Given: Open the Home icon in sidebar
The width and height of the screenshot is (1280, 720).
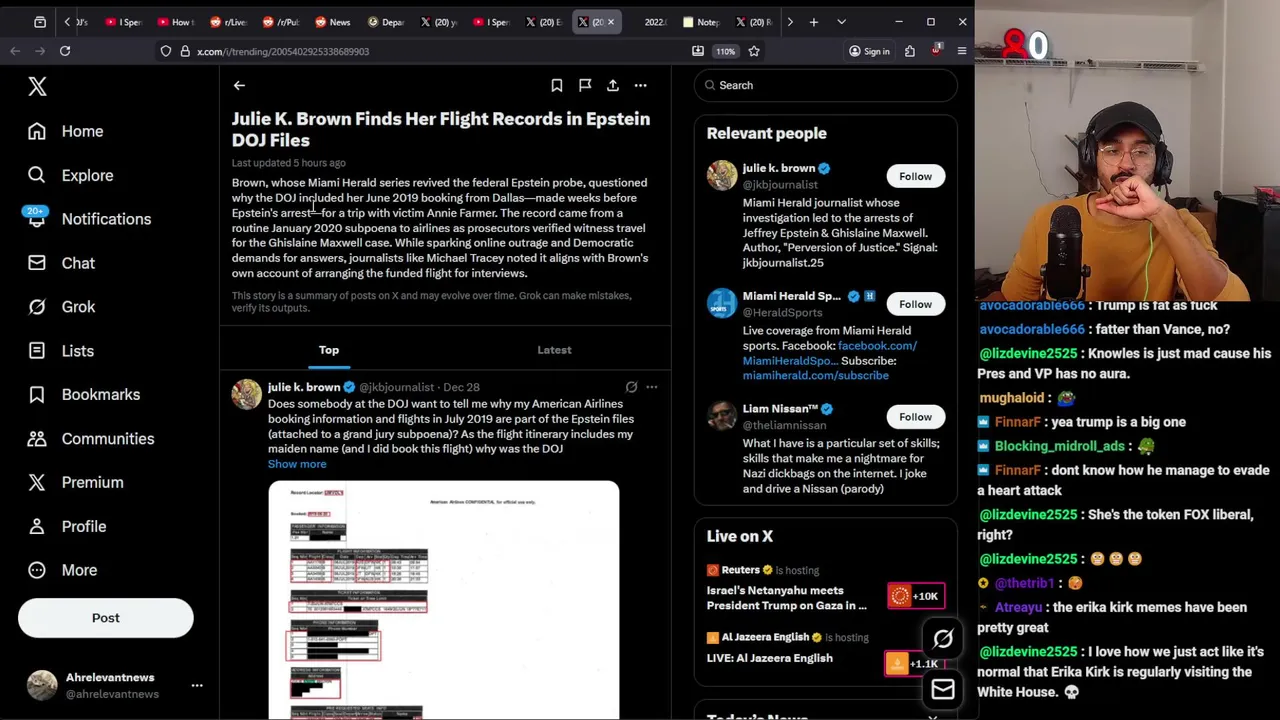Looking at the screenshot, I should 37,131.
